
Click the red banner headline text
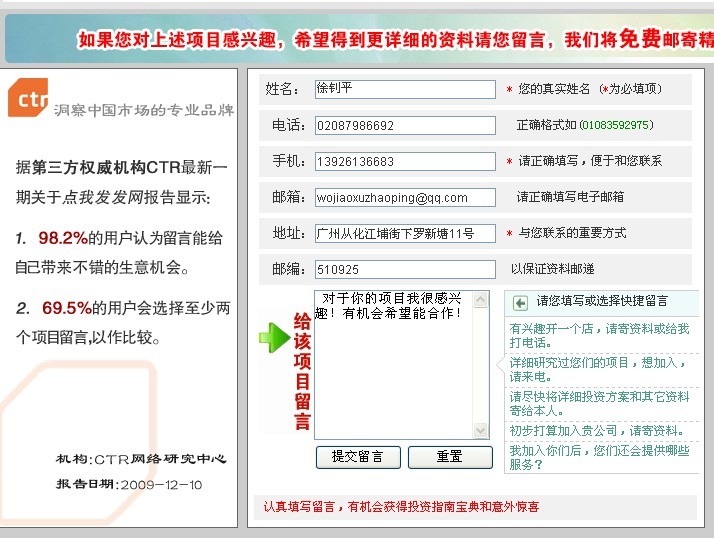395,39
